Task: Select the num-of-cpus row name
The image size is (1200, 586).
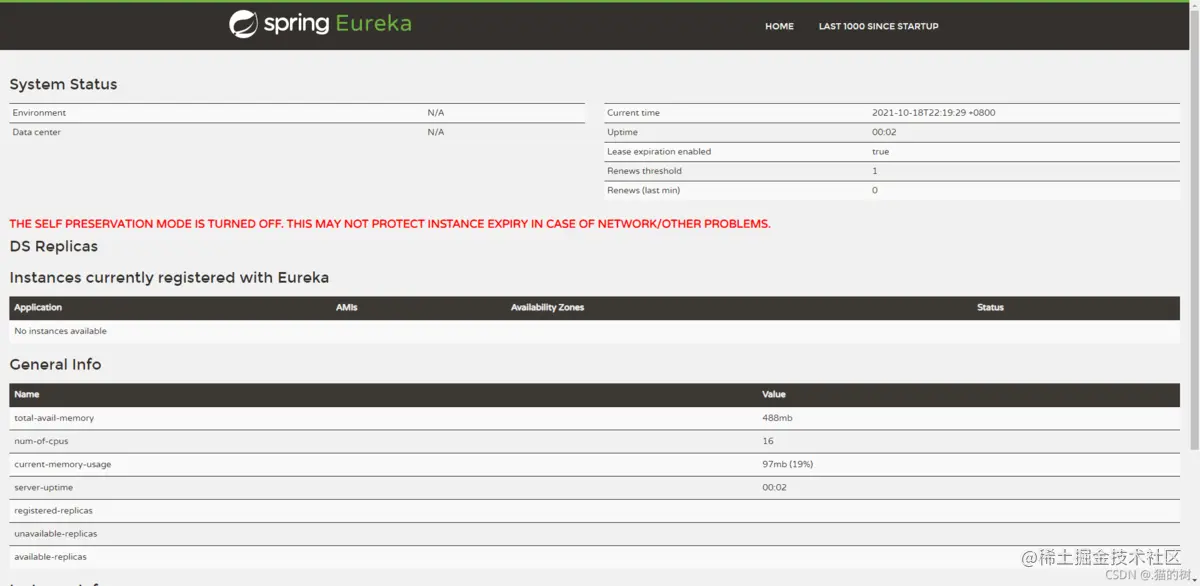Action: click(41, 441)
